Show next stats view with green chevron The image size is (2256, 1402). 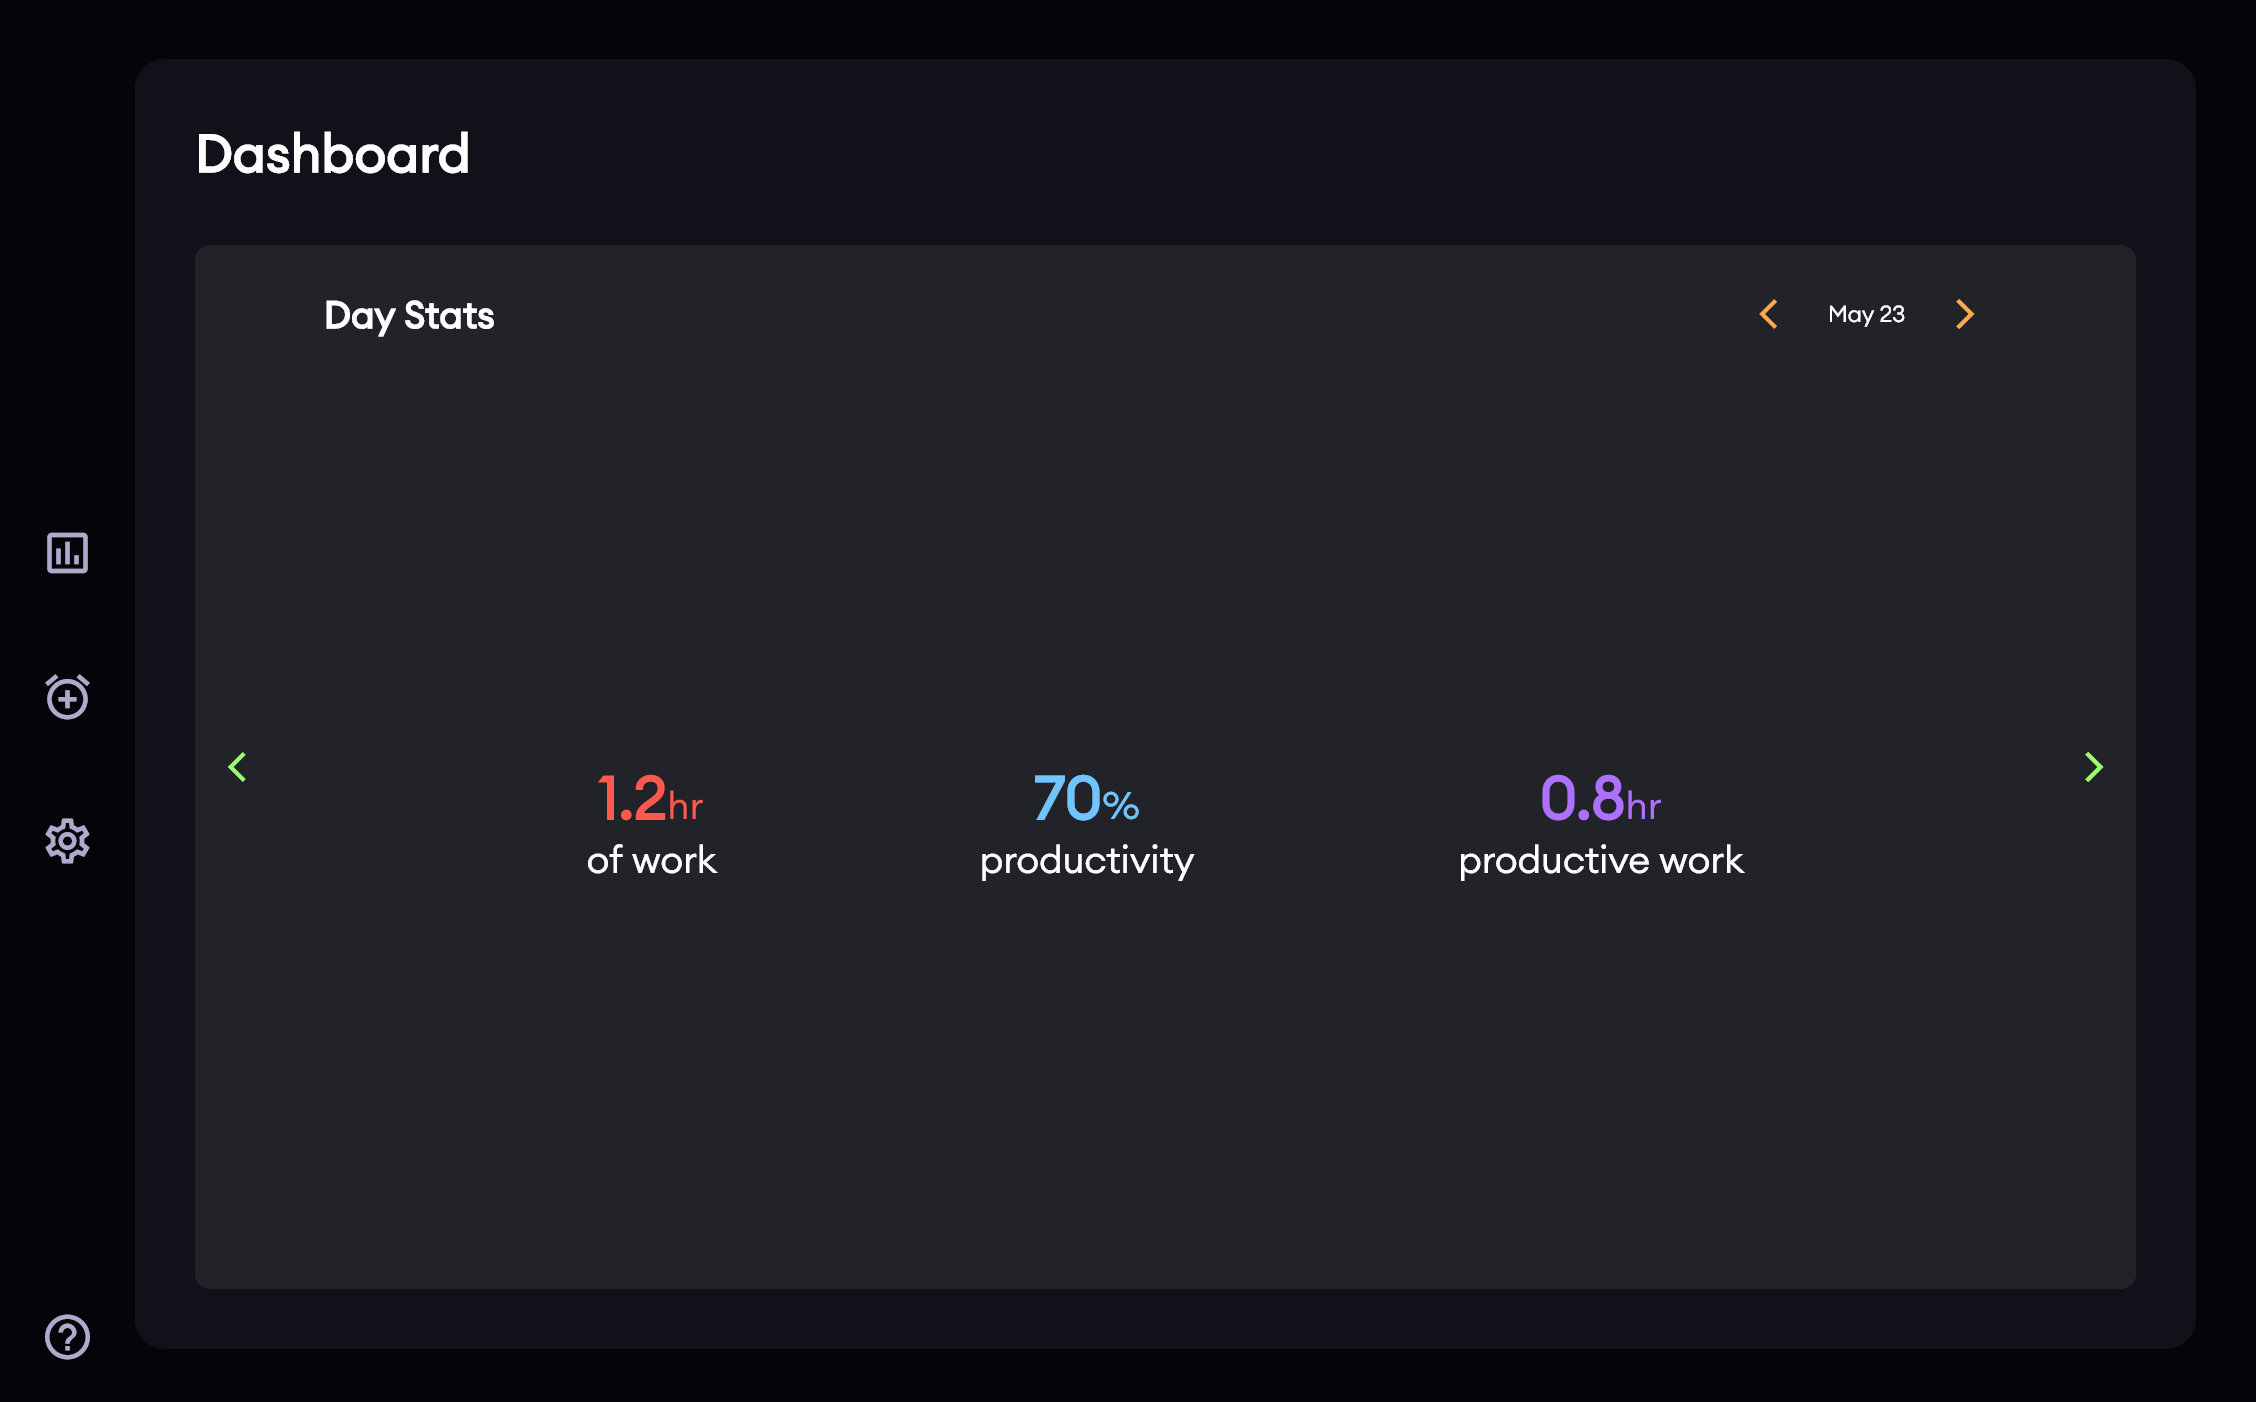coord(2093,767)
